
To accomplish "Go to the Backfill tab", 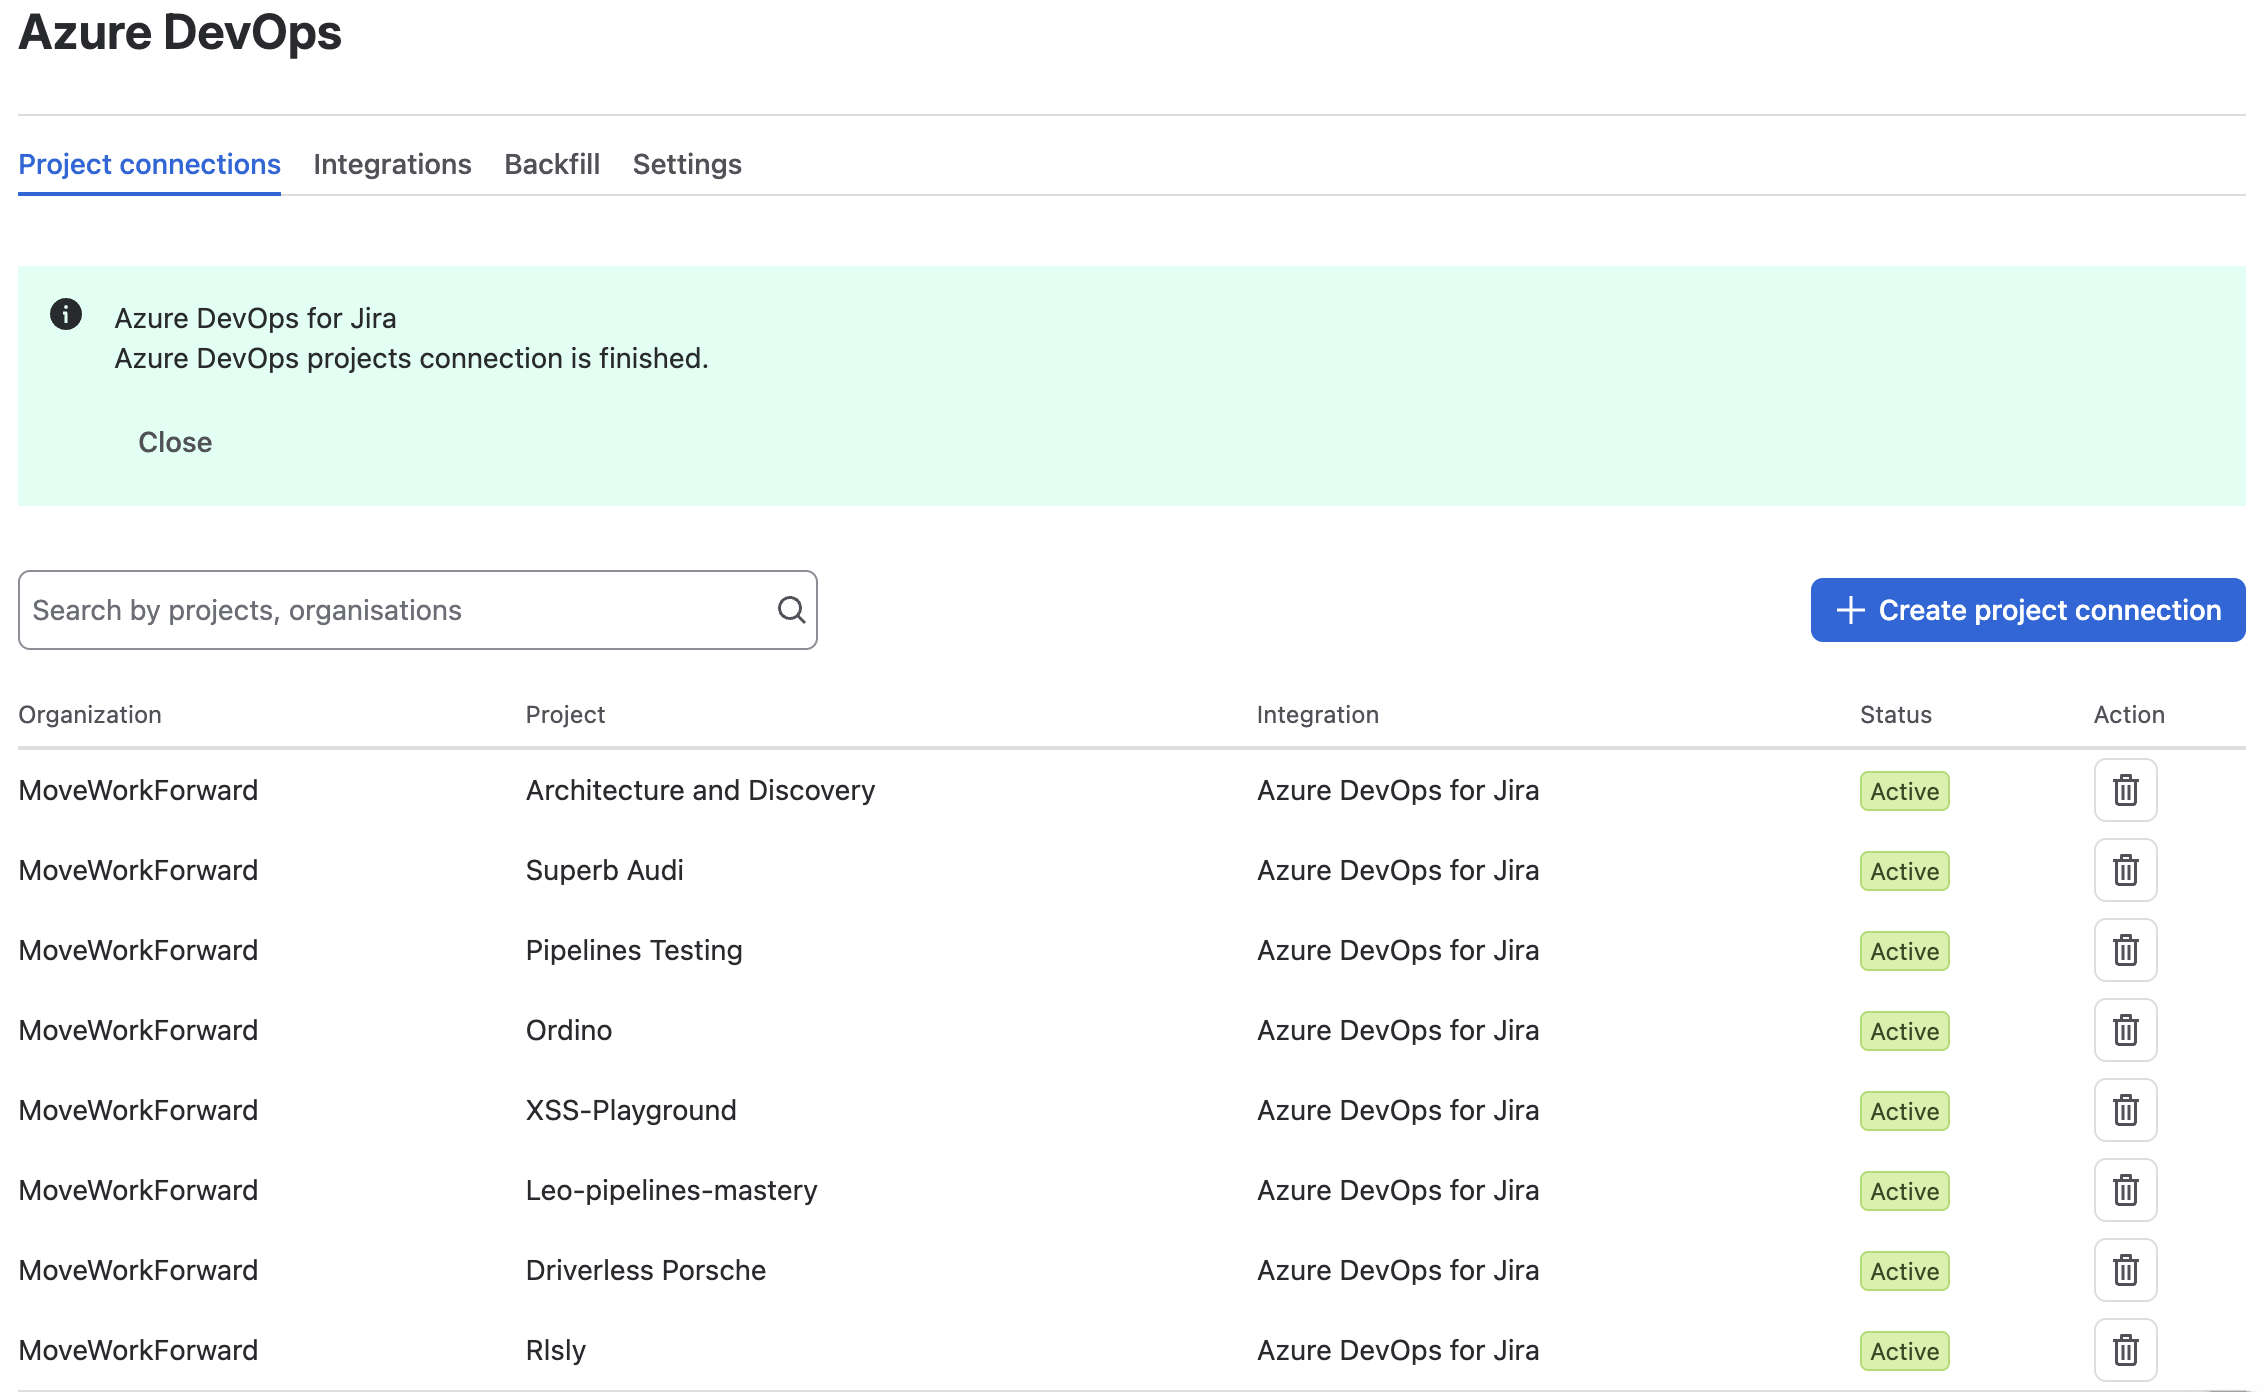I will pos(552,164).
